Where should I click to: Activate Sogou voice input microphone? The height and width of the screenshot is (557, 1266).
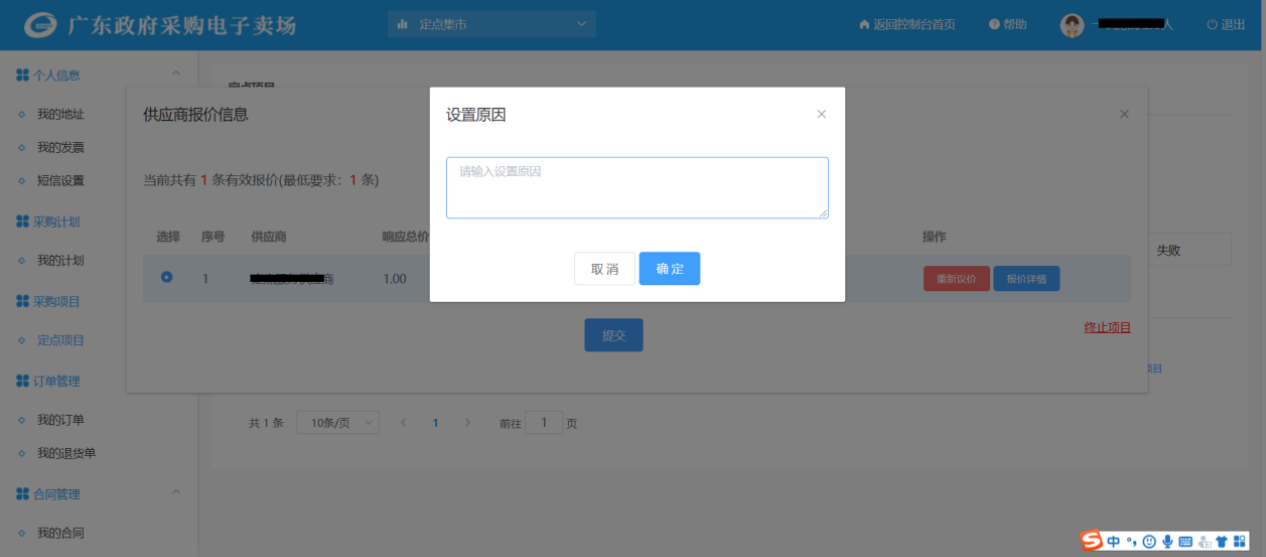1167,541
